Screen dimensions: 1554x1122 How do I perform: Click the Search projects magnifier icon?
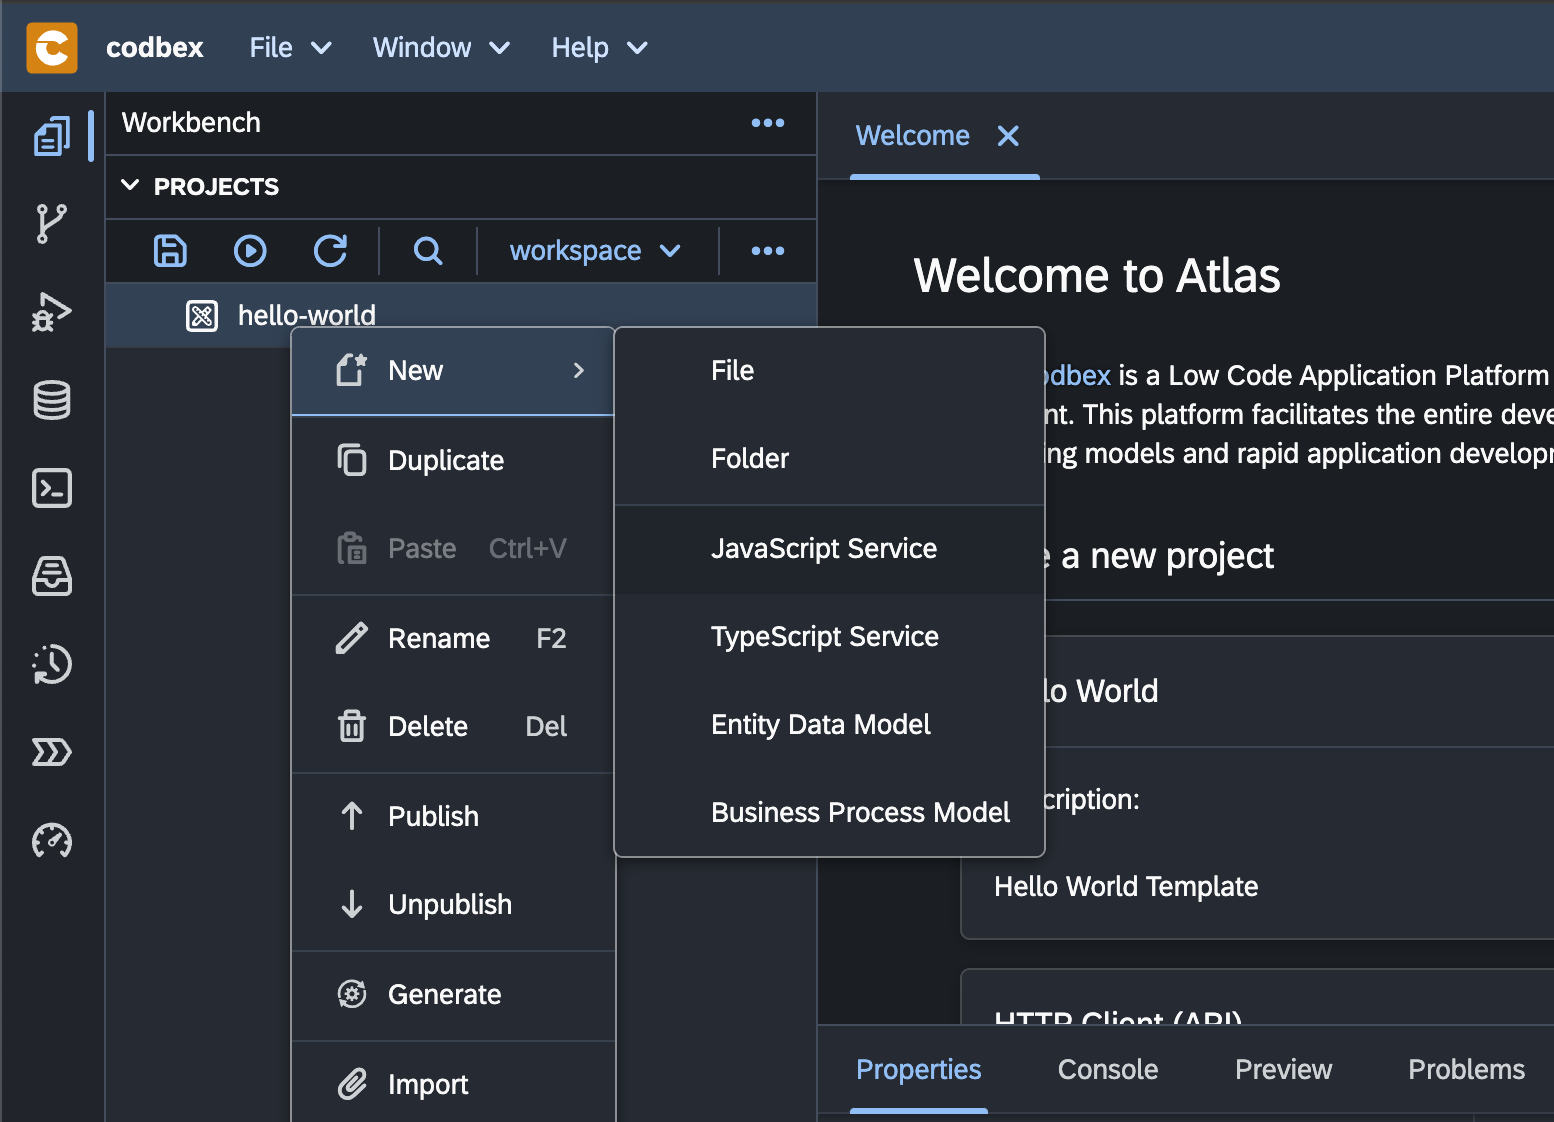(428, 250)
